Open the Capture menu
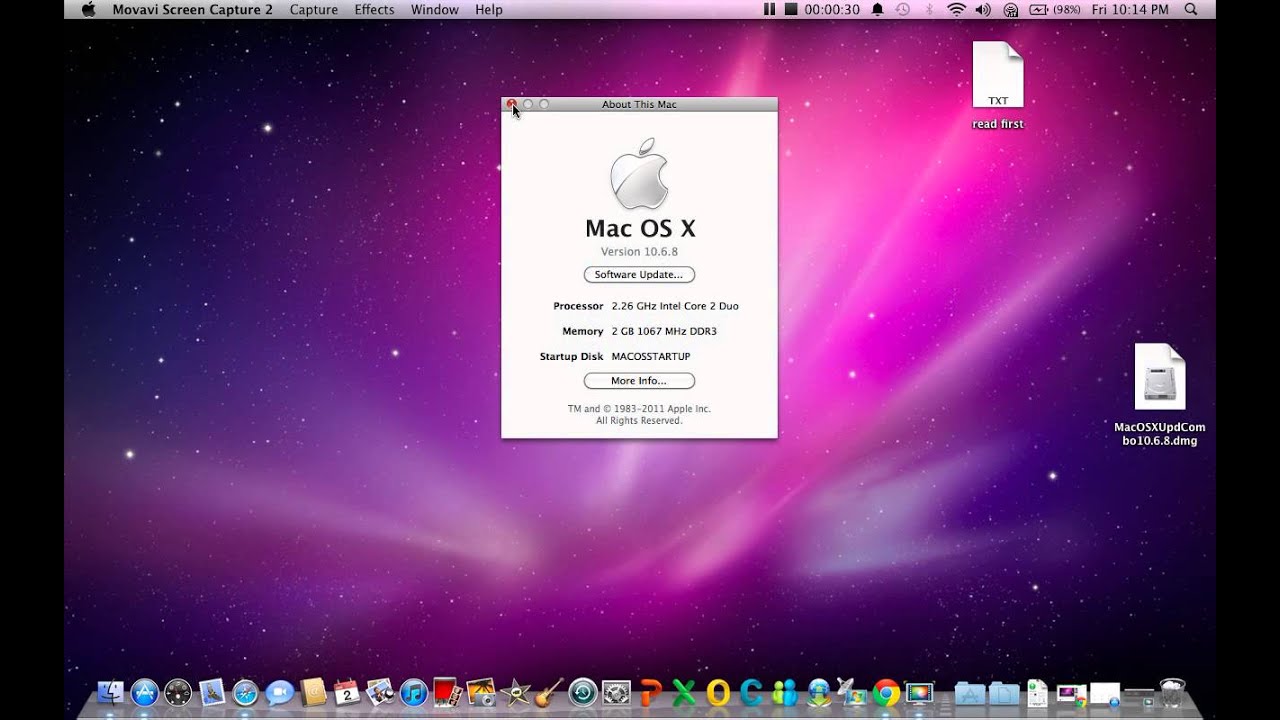Viewport: 1280px width, 720px height. coord(314,9)
